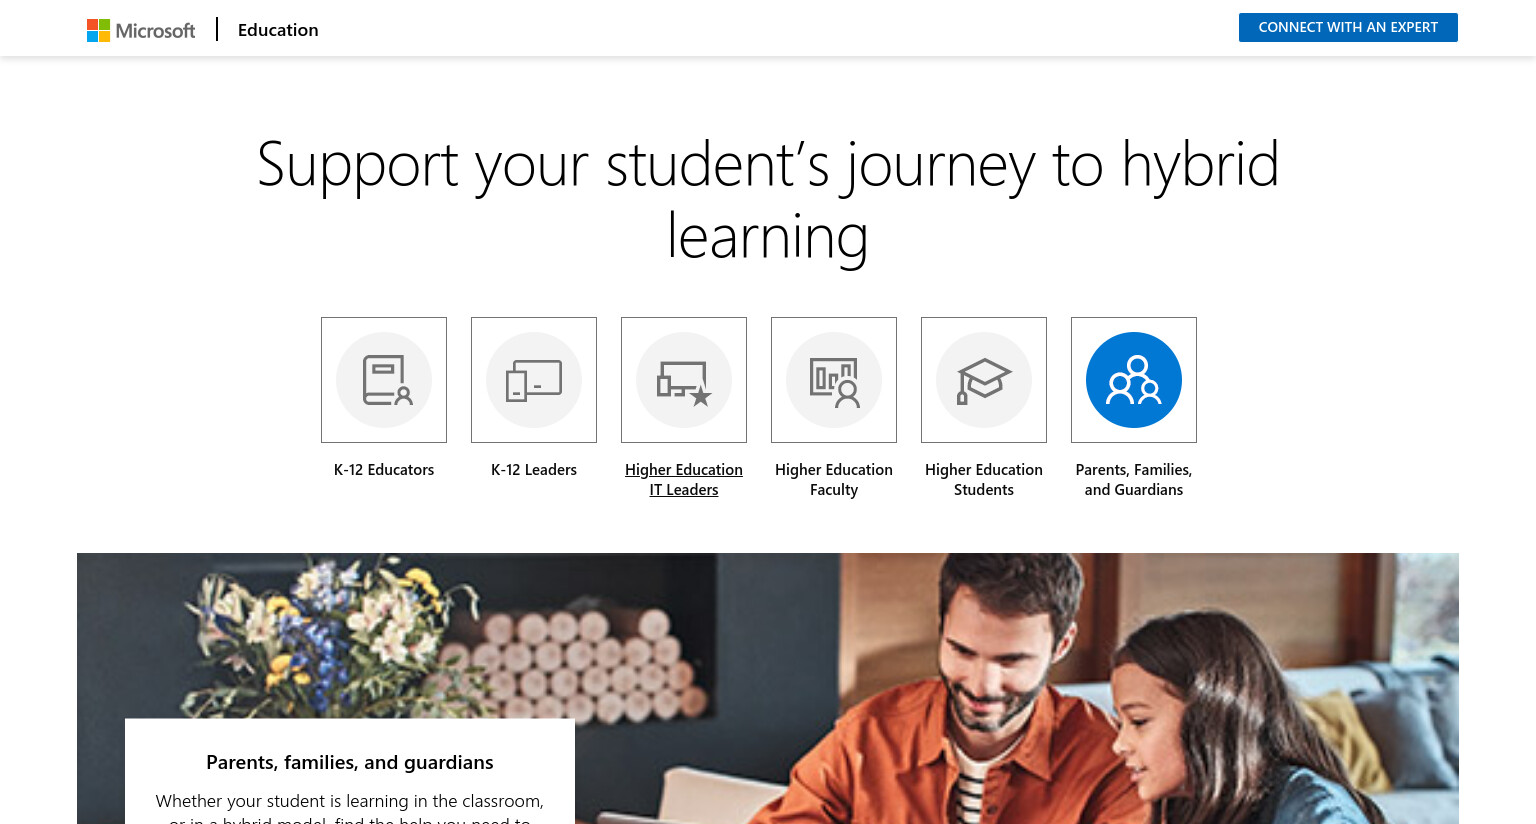Viewport: 1536px width, 824px height.
Task: Click the hybrid learning page headline
Action: point(768,200)
